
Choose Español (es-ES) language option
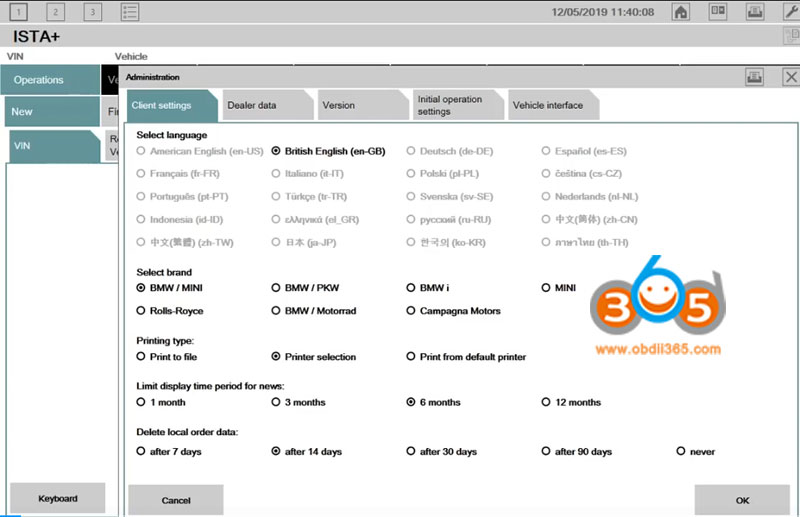[x=584, y=151]
